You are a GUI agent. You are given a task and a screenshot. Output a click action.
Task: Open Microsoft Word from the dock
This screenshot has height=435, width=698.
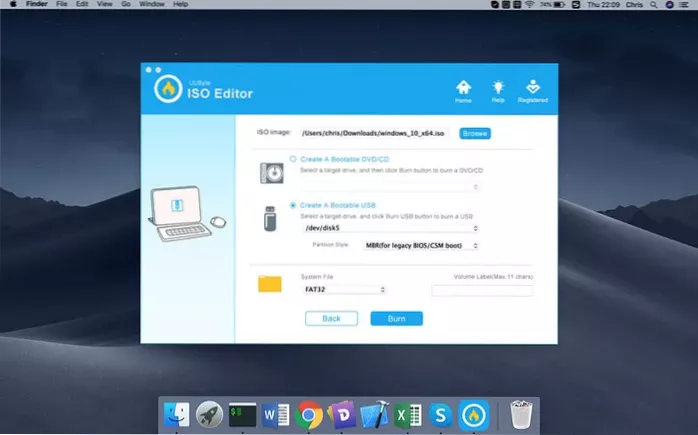(276, 413)
